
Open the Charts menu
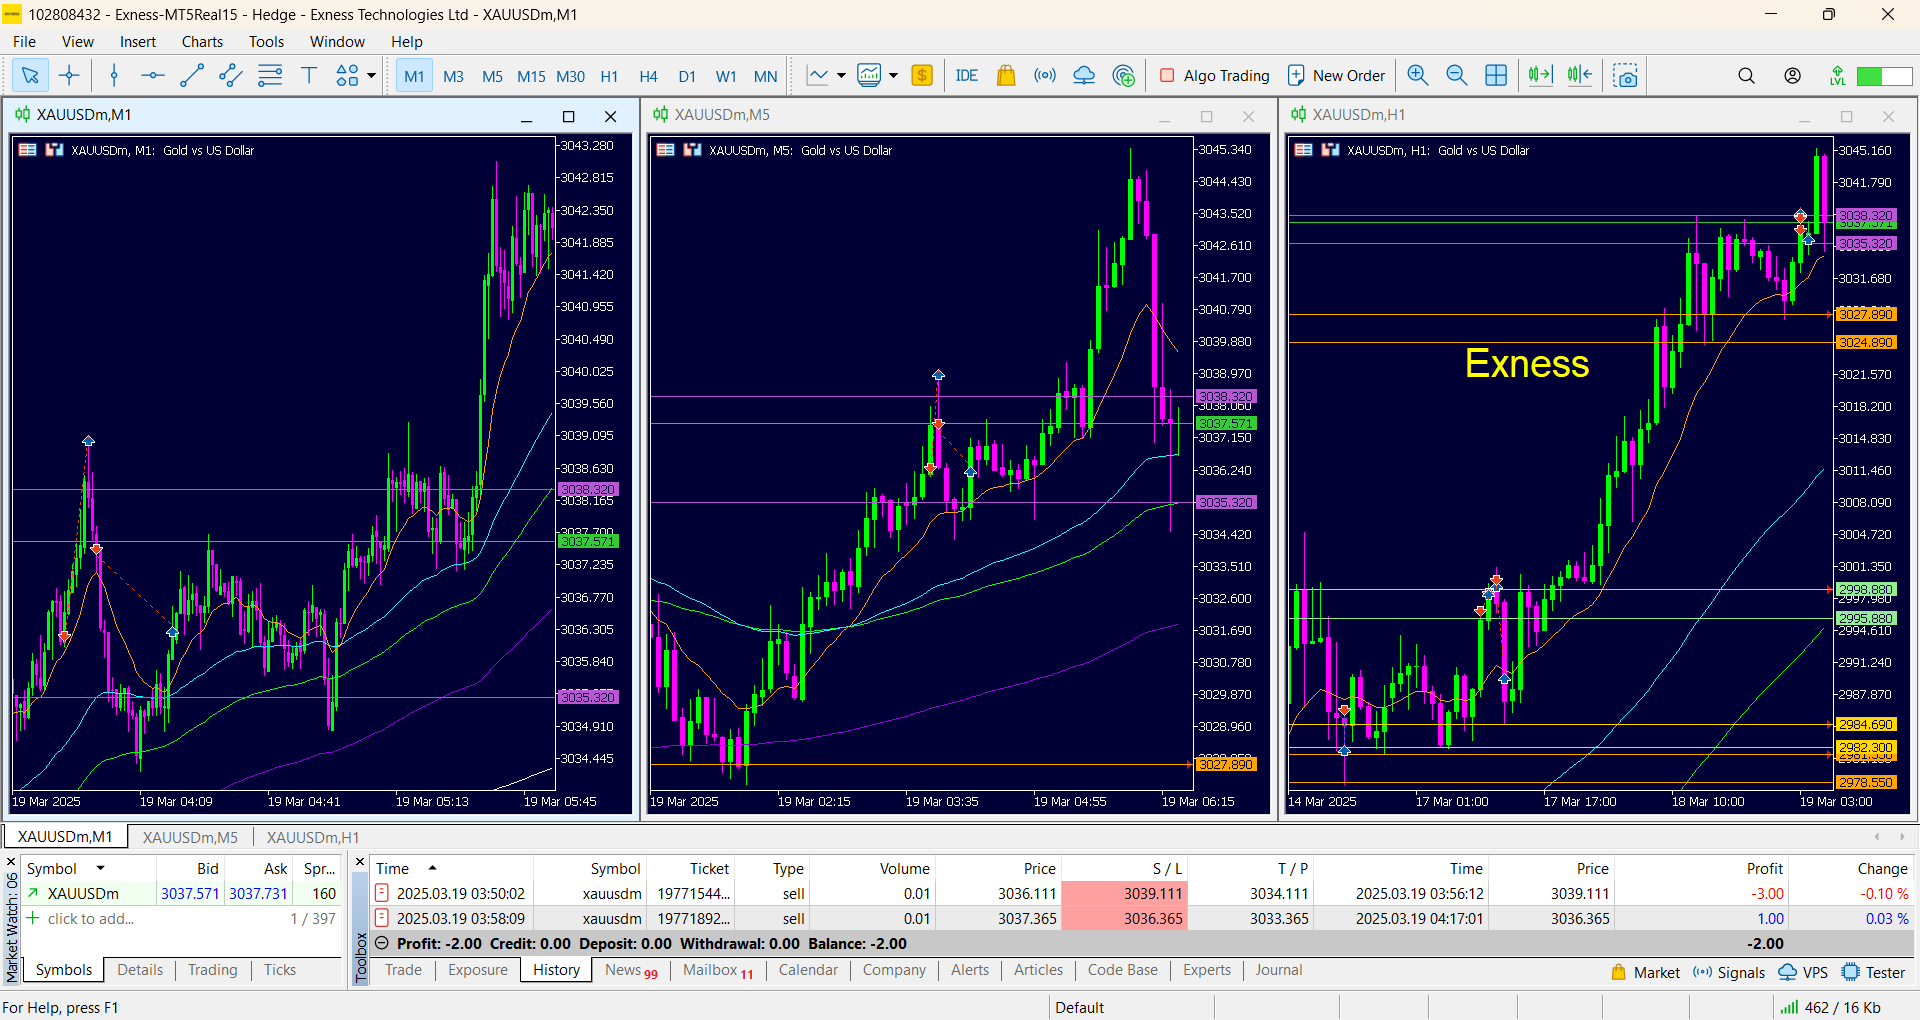click(x=202, y=41)
